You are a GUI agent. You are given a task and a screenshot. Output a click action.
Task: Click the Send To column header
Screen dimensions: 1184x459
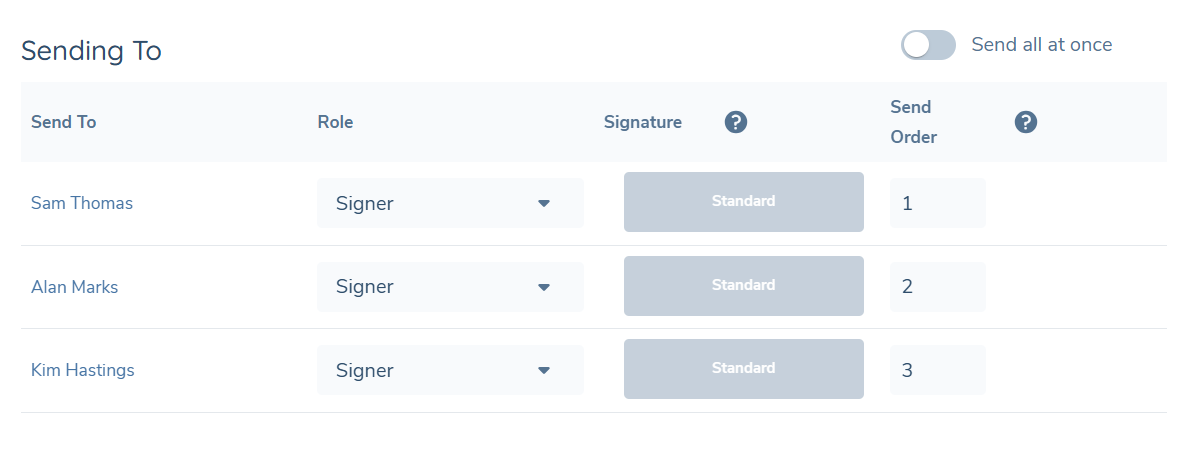64,122
